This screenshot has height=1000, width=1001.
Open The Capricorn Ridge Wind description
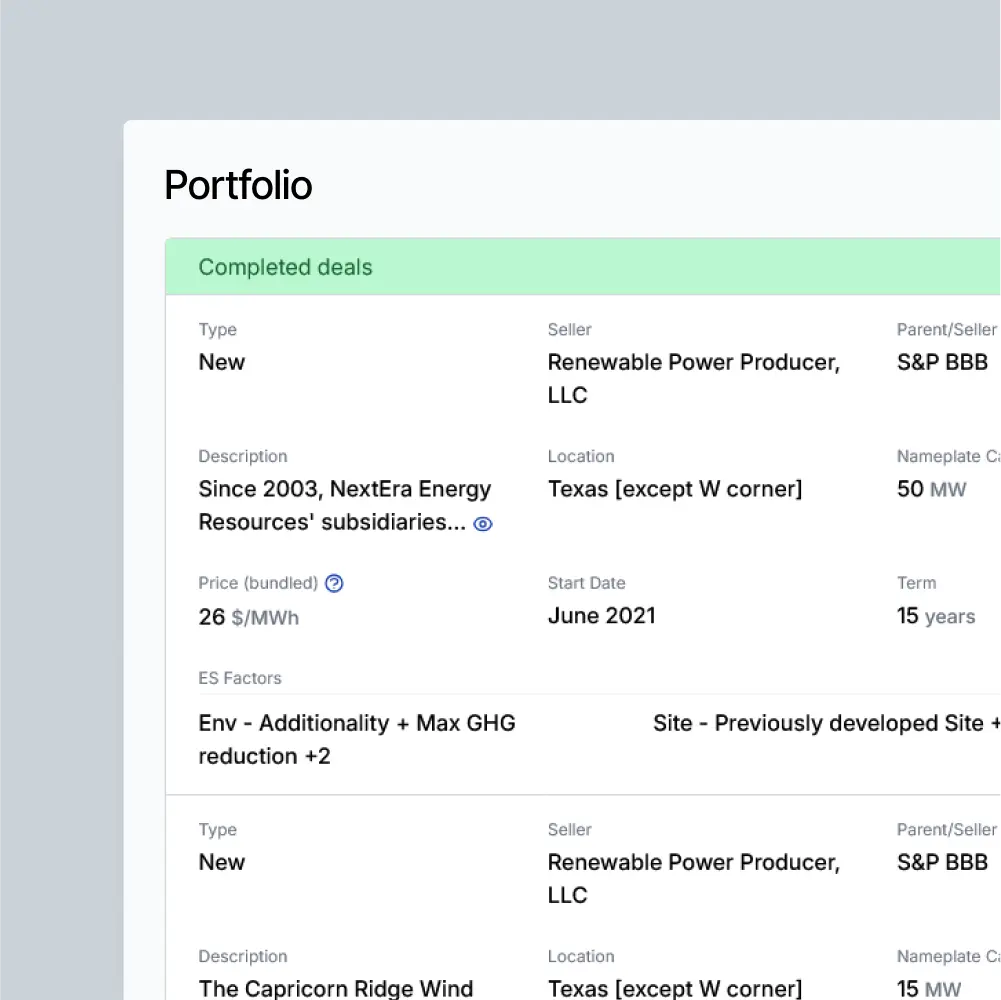tap(335, 988)
